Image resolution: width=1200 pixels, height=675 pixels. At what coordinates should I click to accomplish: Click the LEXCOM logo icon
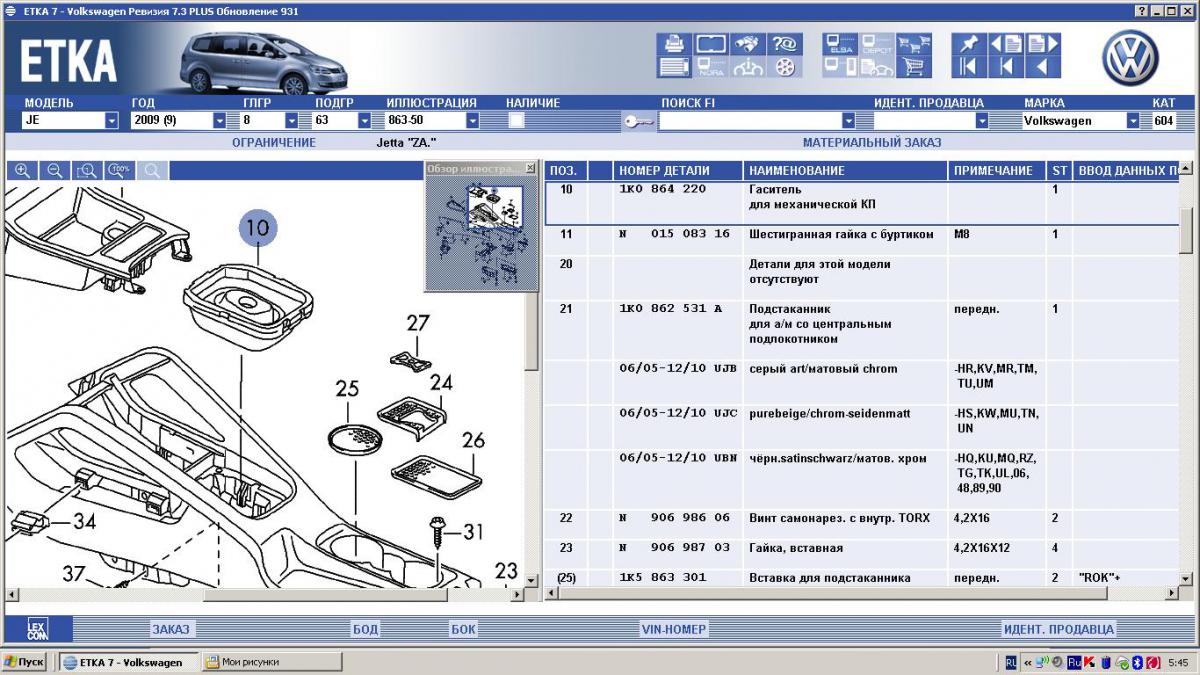pos(36,629)
